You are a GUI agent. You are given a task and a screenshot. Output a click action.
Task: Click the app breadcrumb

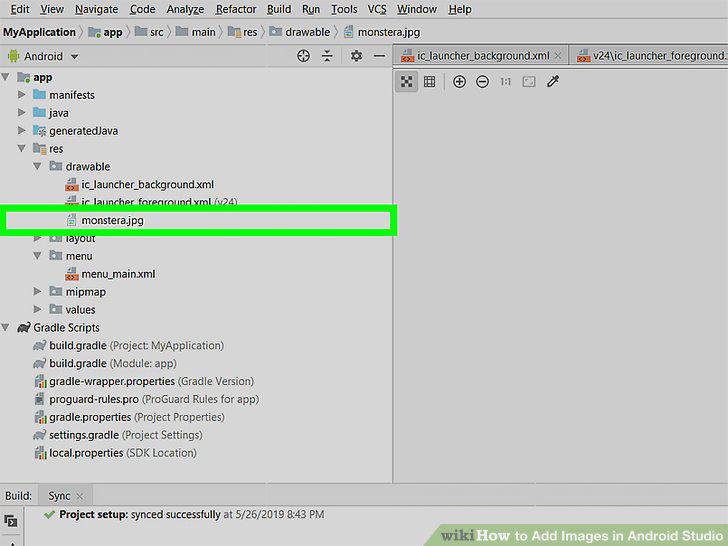pyautogui.click(x=105, y=32)
